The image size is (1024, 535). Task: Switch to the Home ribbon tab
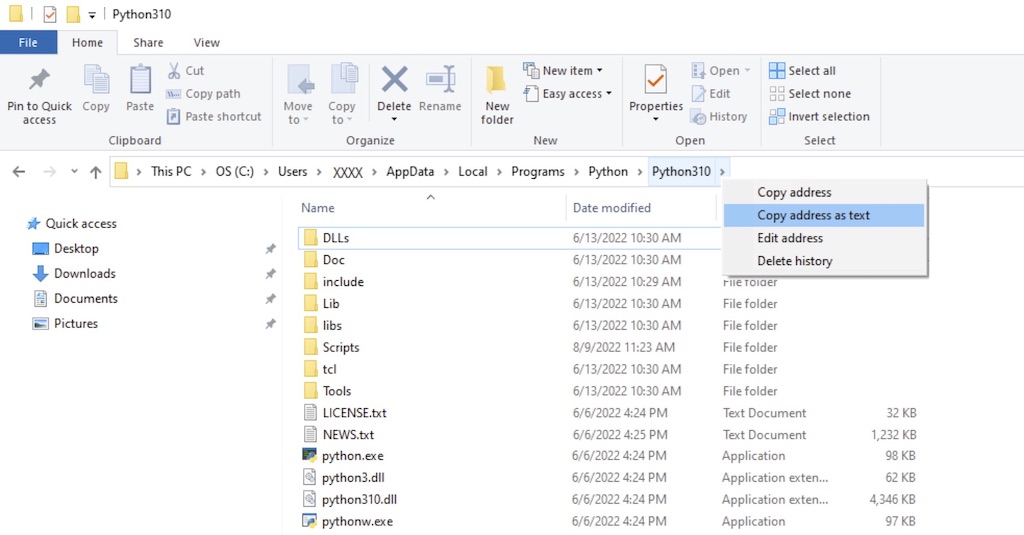[x=88, y=42]
